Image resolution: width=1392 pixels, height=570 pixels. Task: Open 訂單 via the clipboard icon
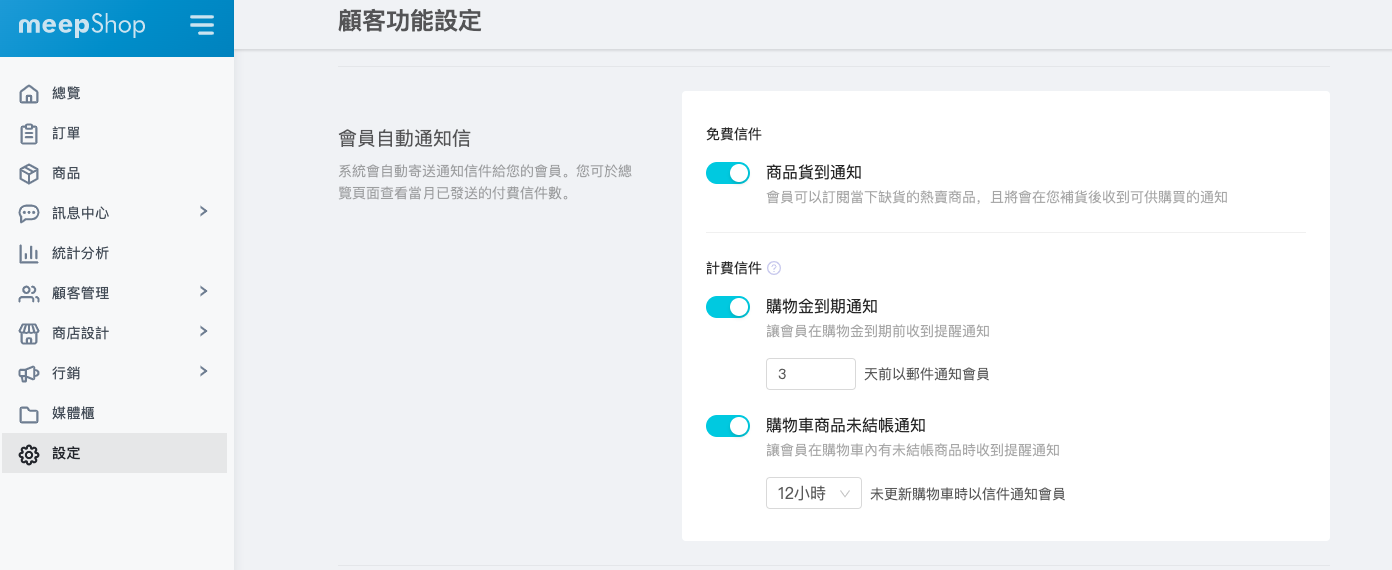click(29, 134)
